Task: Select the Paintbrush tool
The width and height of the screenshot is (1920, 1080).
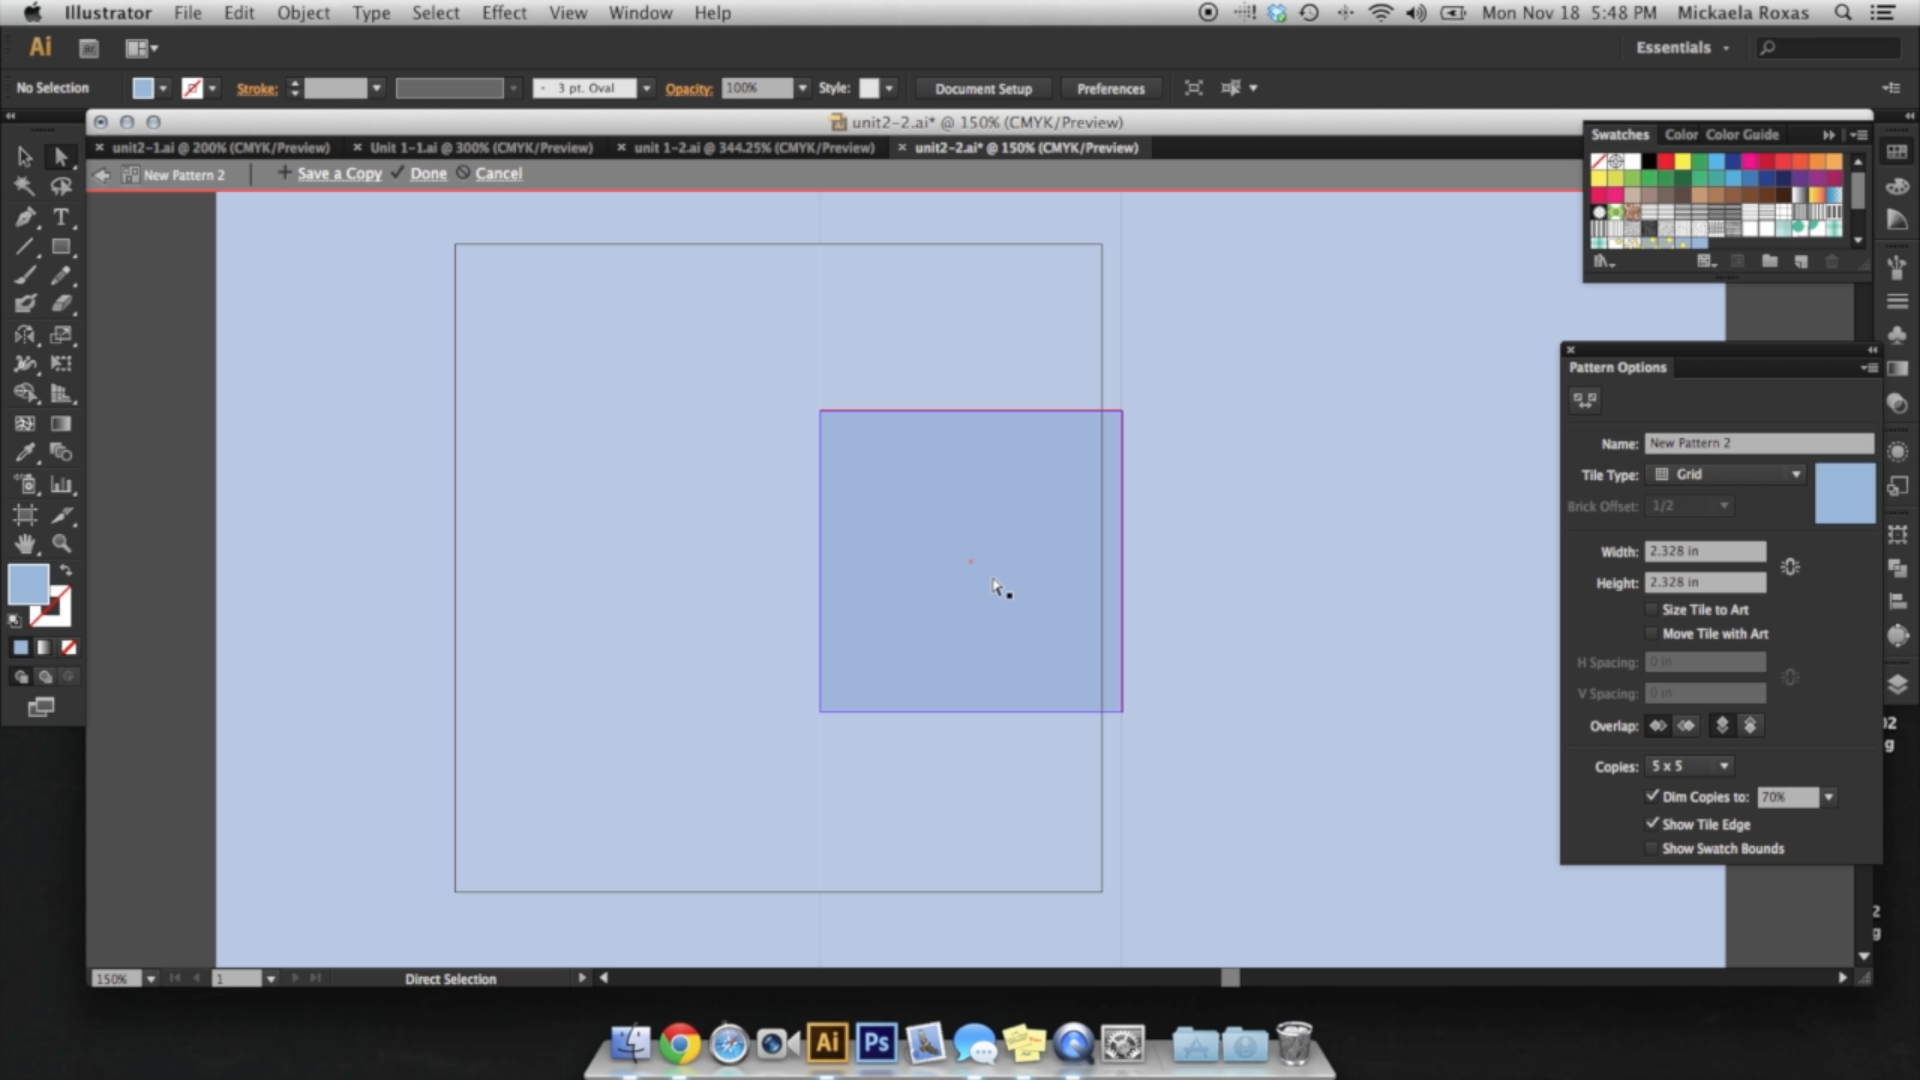Action: coord(24,275)
